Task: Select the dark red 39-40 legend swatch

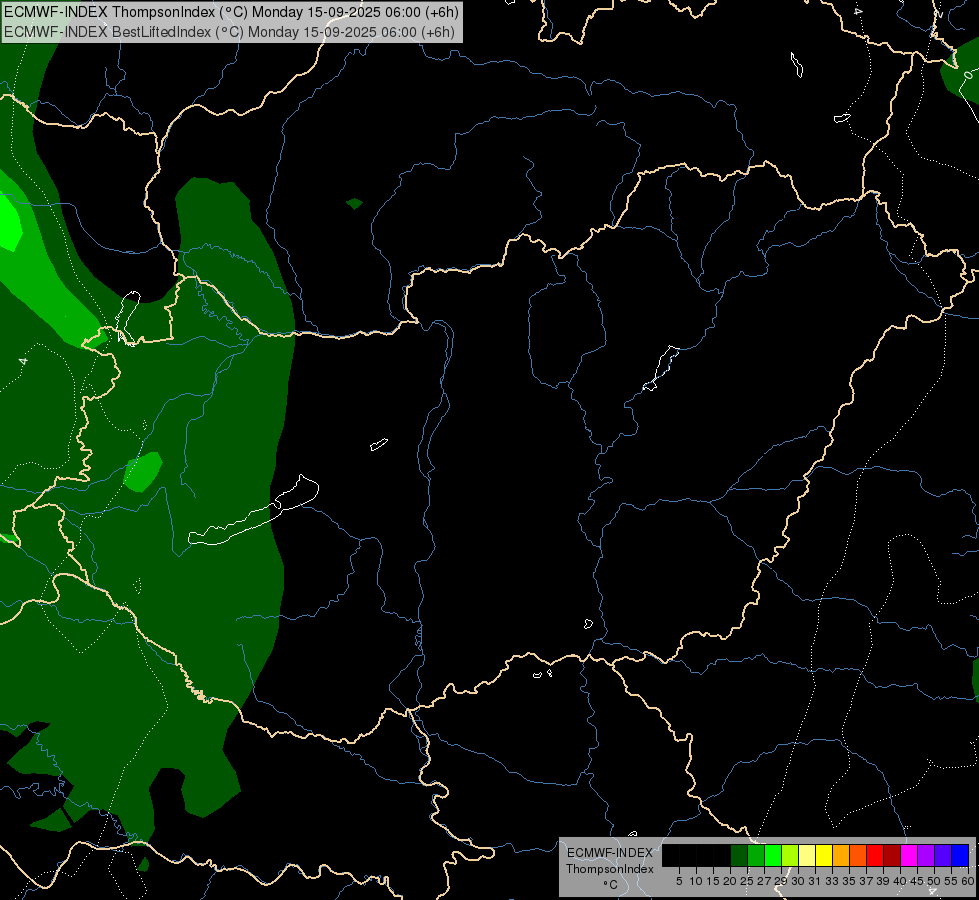Action: tap(892, 855)
